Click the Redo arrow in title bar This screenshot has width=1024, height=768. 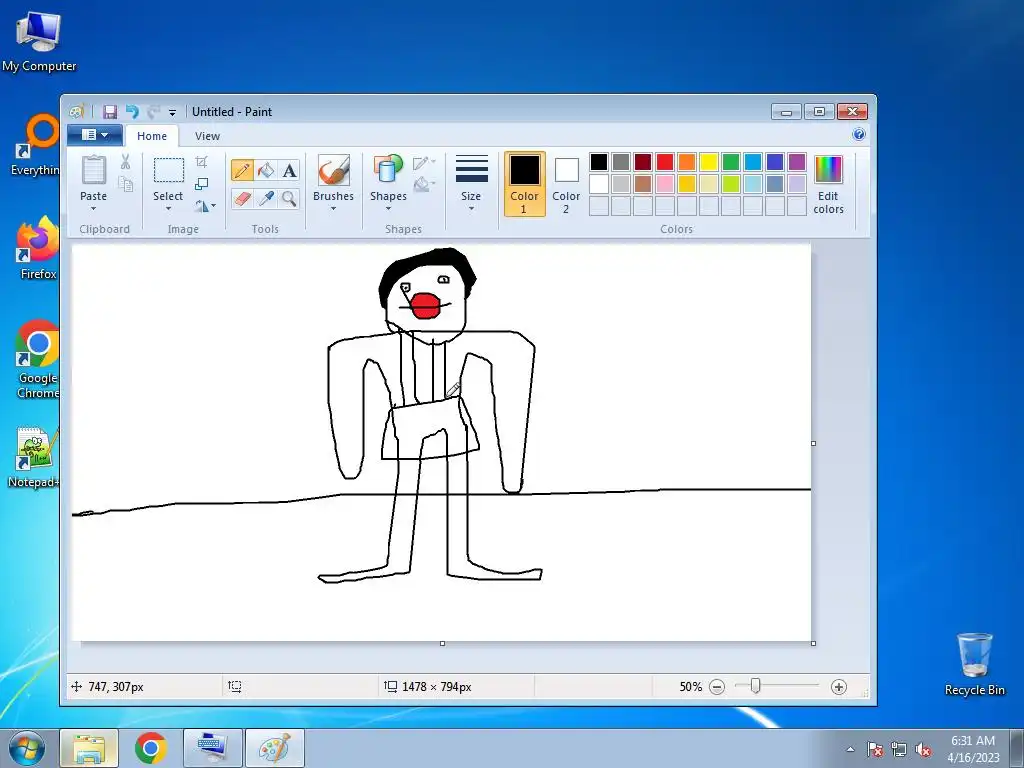[x=153, y=112]
